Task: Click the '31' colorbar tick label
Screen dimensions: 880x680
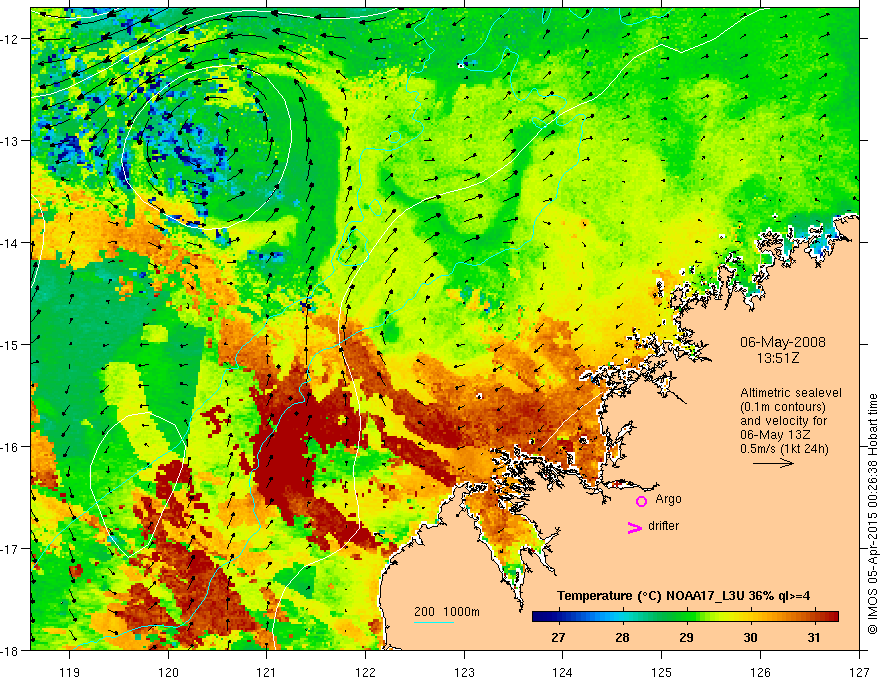Action: (x=814, y=637)
